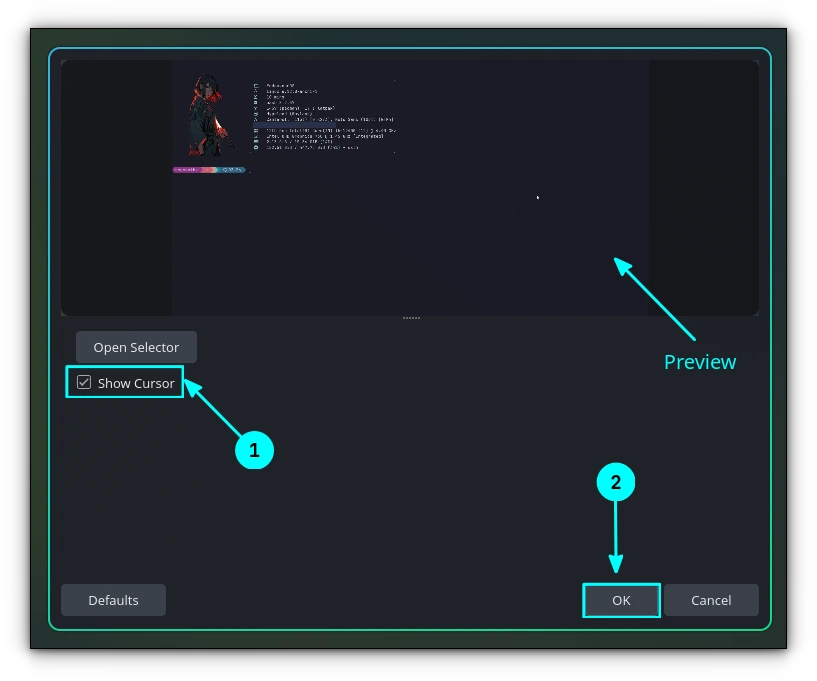817x681 pixels.
Task: Click the arrowhead pointing at the preview area
Action: click(x=622, y=266)
